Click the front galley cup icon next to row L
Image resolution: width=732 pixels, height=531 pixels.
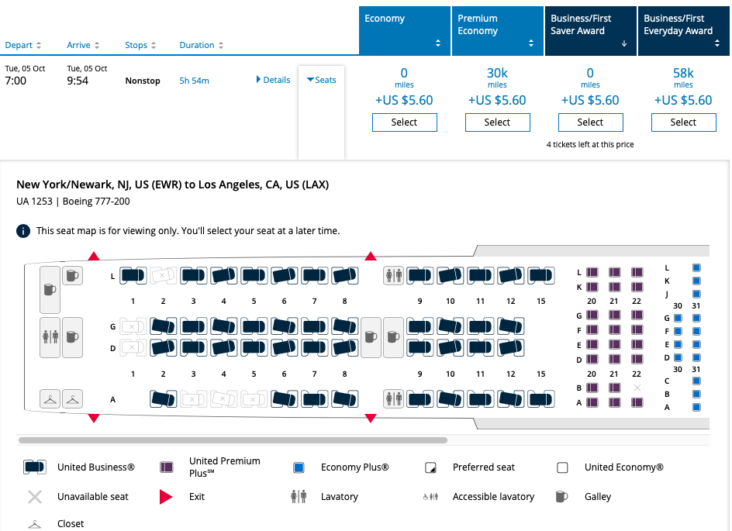click(x=72, y=276)
